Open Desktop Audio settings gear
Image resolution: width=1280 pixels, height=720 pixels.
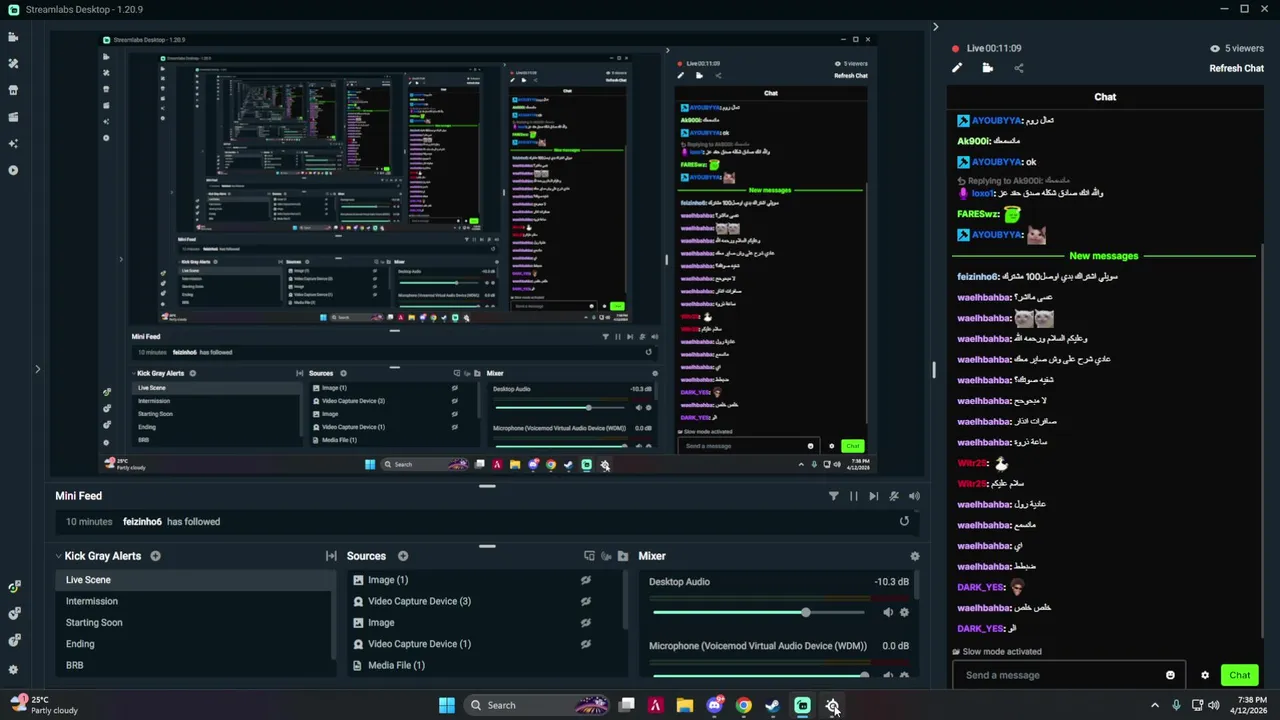pyautogui.click(x=904, y=612)
